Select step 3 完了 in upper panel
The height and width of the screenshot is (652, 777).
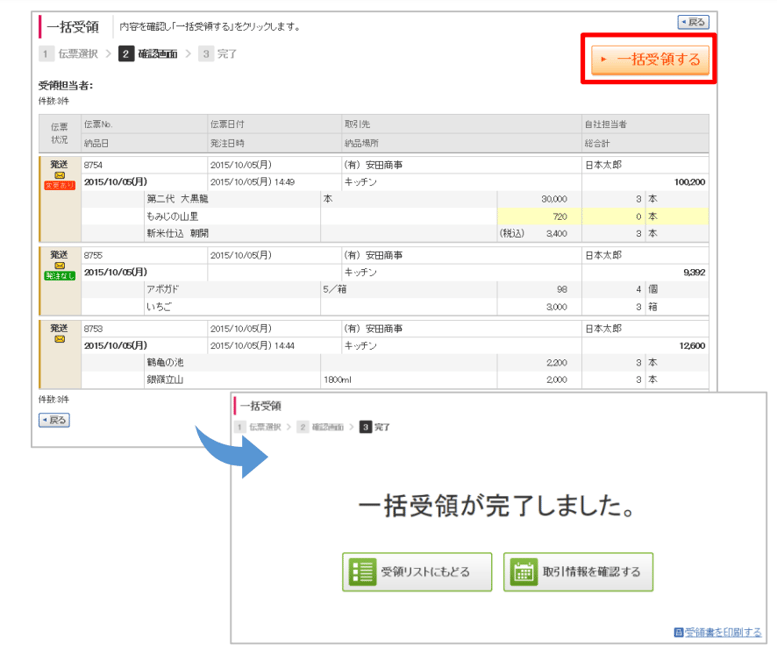coord(219,54)
